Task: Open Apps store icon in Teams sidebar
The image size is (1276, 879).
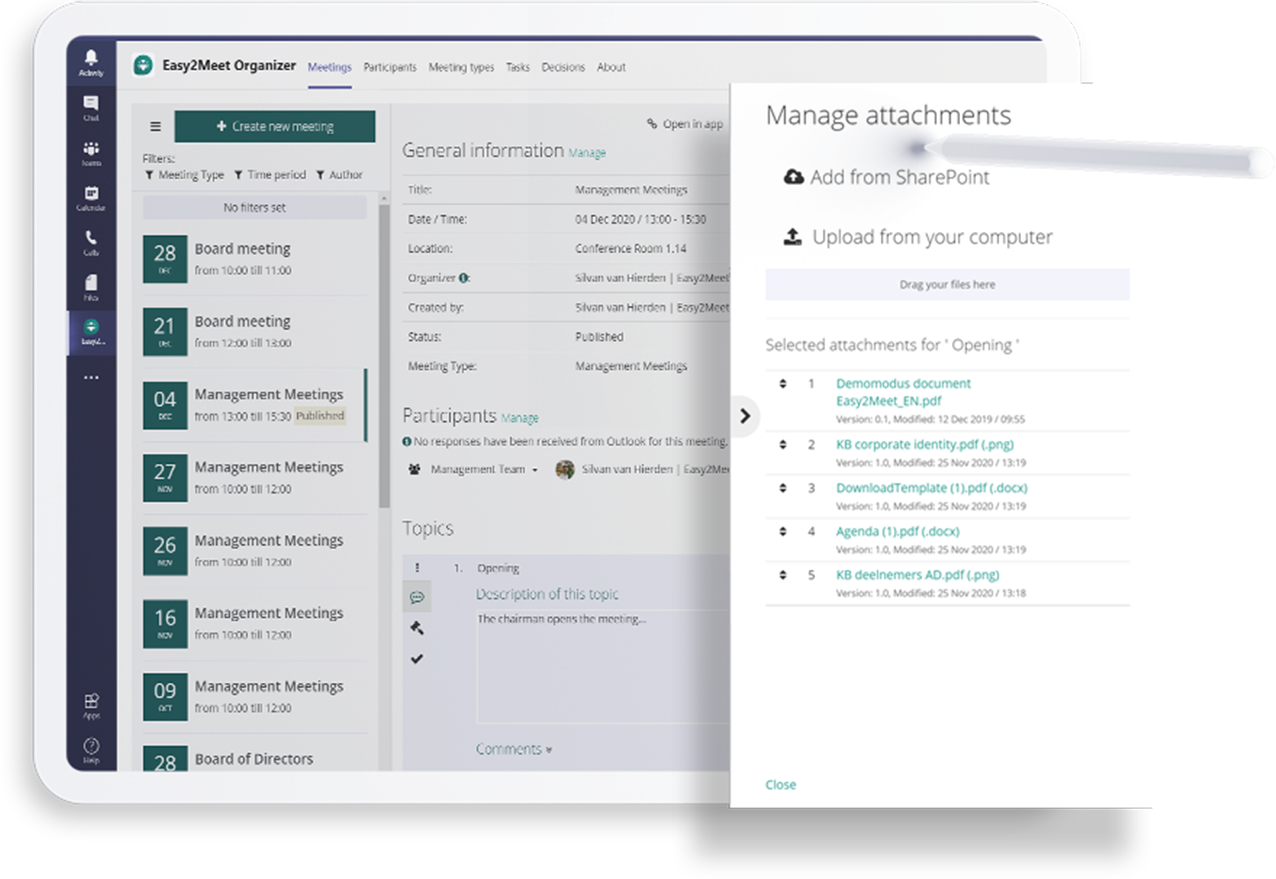Action: (91, 705)
